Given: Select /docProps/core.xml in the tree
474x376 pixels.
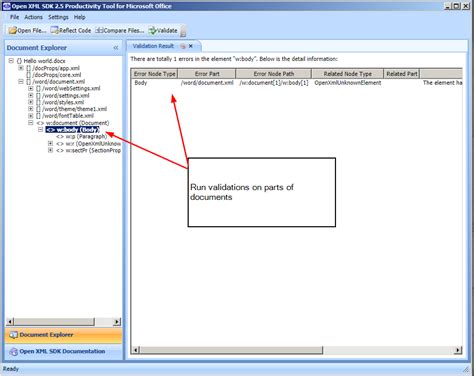Looking at the screenshot, I should (x=54, y=75).
